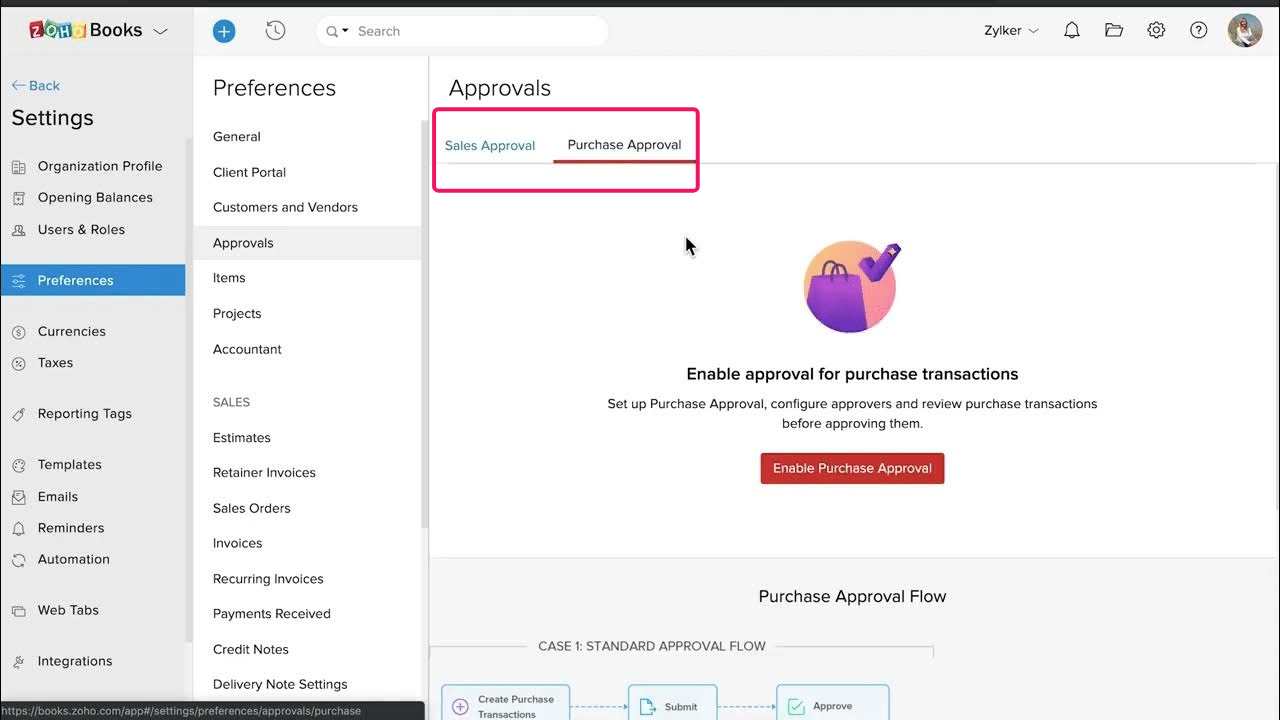1280x720 pixels.
Task: Enable Purchase Approval with the red button
Action: [852, 468]
